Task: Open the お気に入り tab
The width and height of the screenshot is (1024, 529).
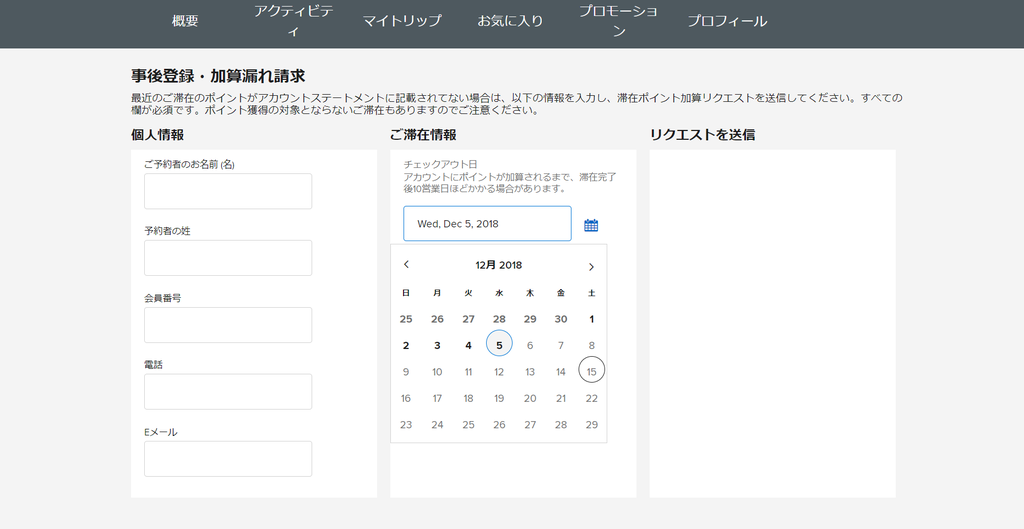Action: point(510,21)
